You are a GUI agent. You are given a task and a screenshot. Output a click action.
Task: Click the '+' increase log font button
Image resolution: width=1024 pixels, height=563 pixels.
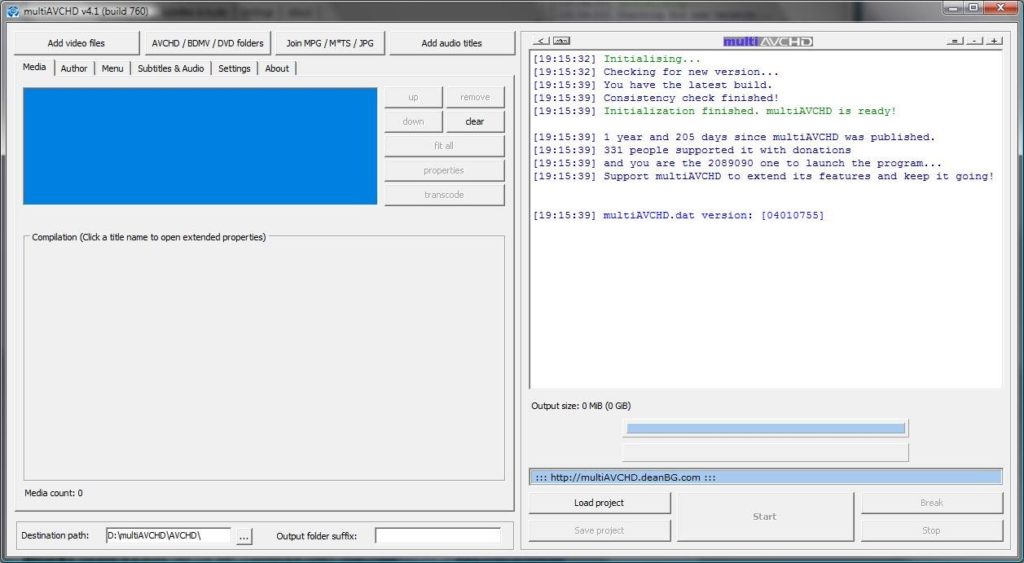(x=994, y=41)
